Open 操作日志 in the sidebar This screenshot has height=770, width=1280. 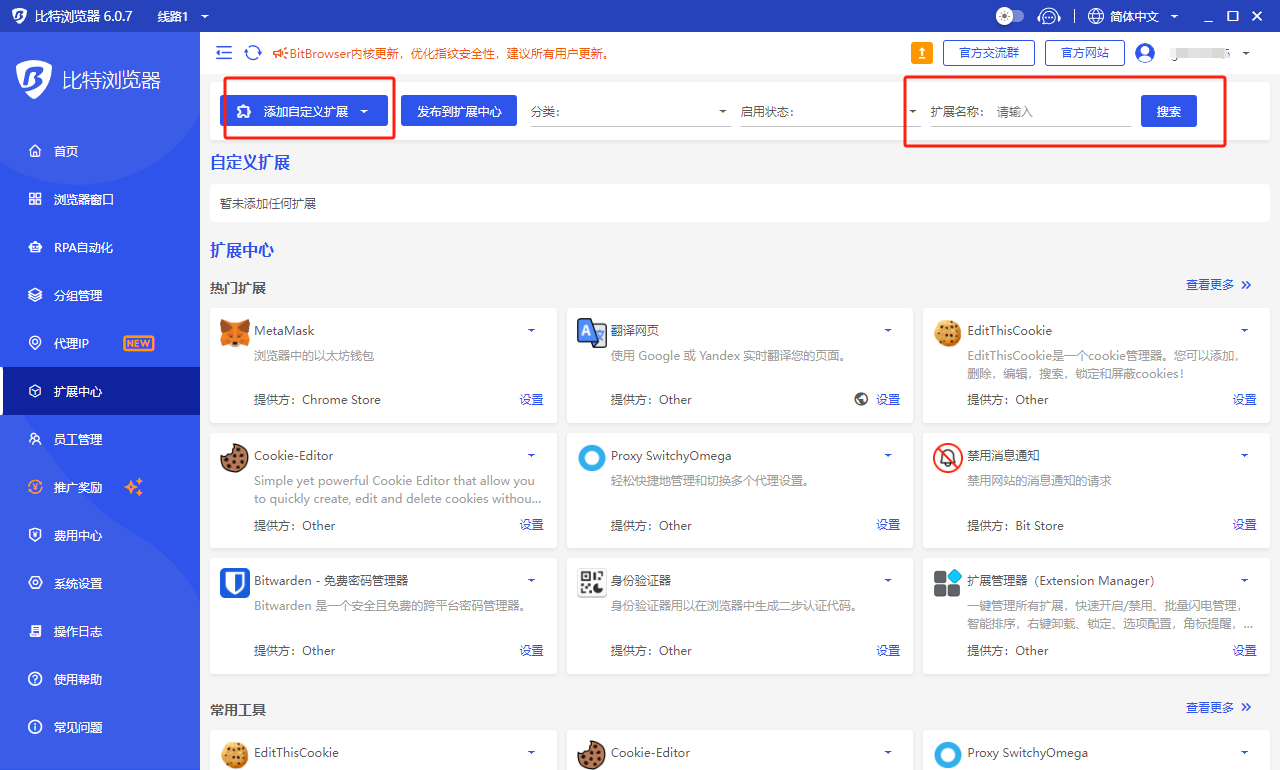click(x=100, y=631)
